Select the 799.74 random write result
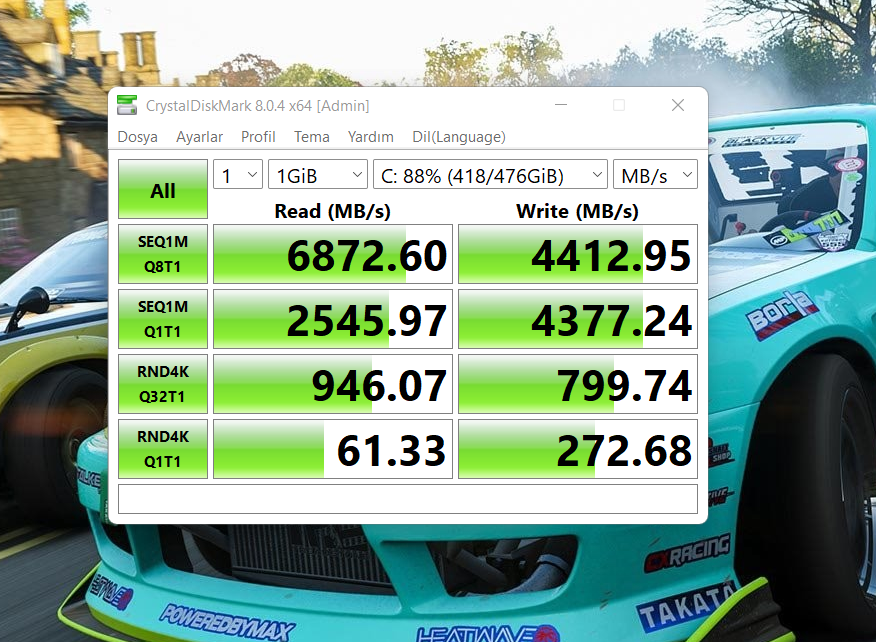 578,384
